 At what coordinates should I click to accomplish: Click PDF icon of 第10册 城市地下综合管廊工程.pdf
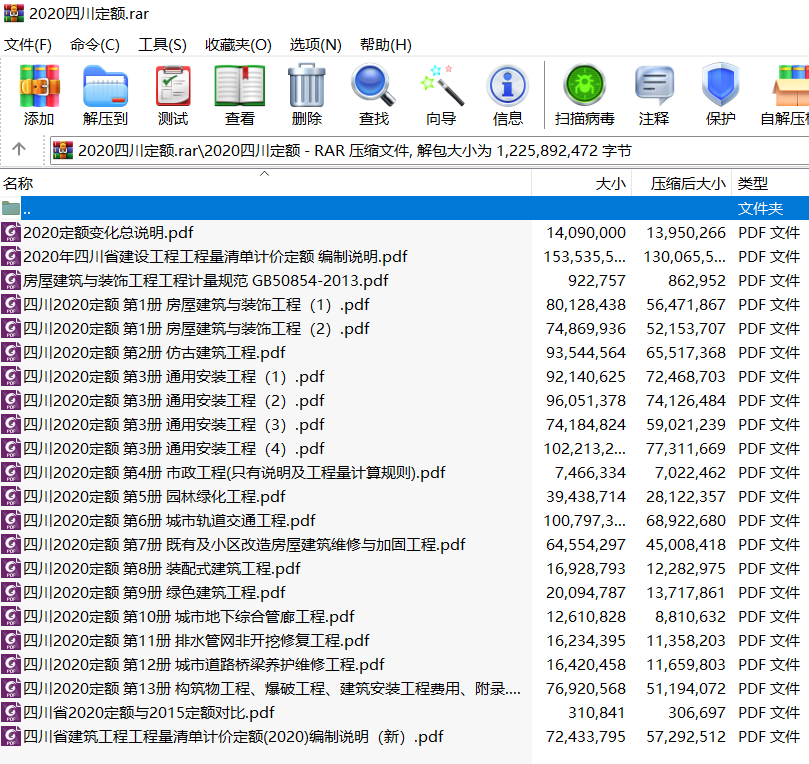point(11,616)
